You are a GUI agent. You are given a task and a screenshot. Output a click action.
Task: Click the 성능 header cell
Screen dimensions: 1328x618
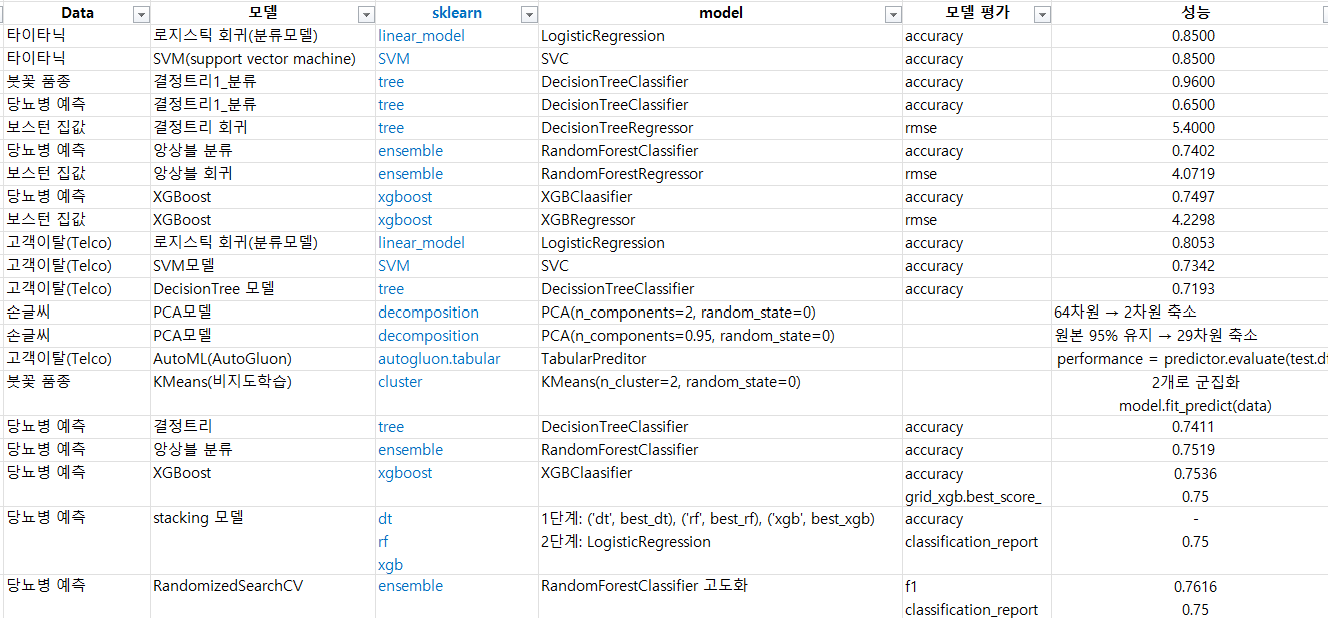[x=1194, y=14]
